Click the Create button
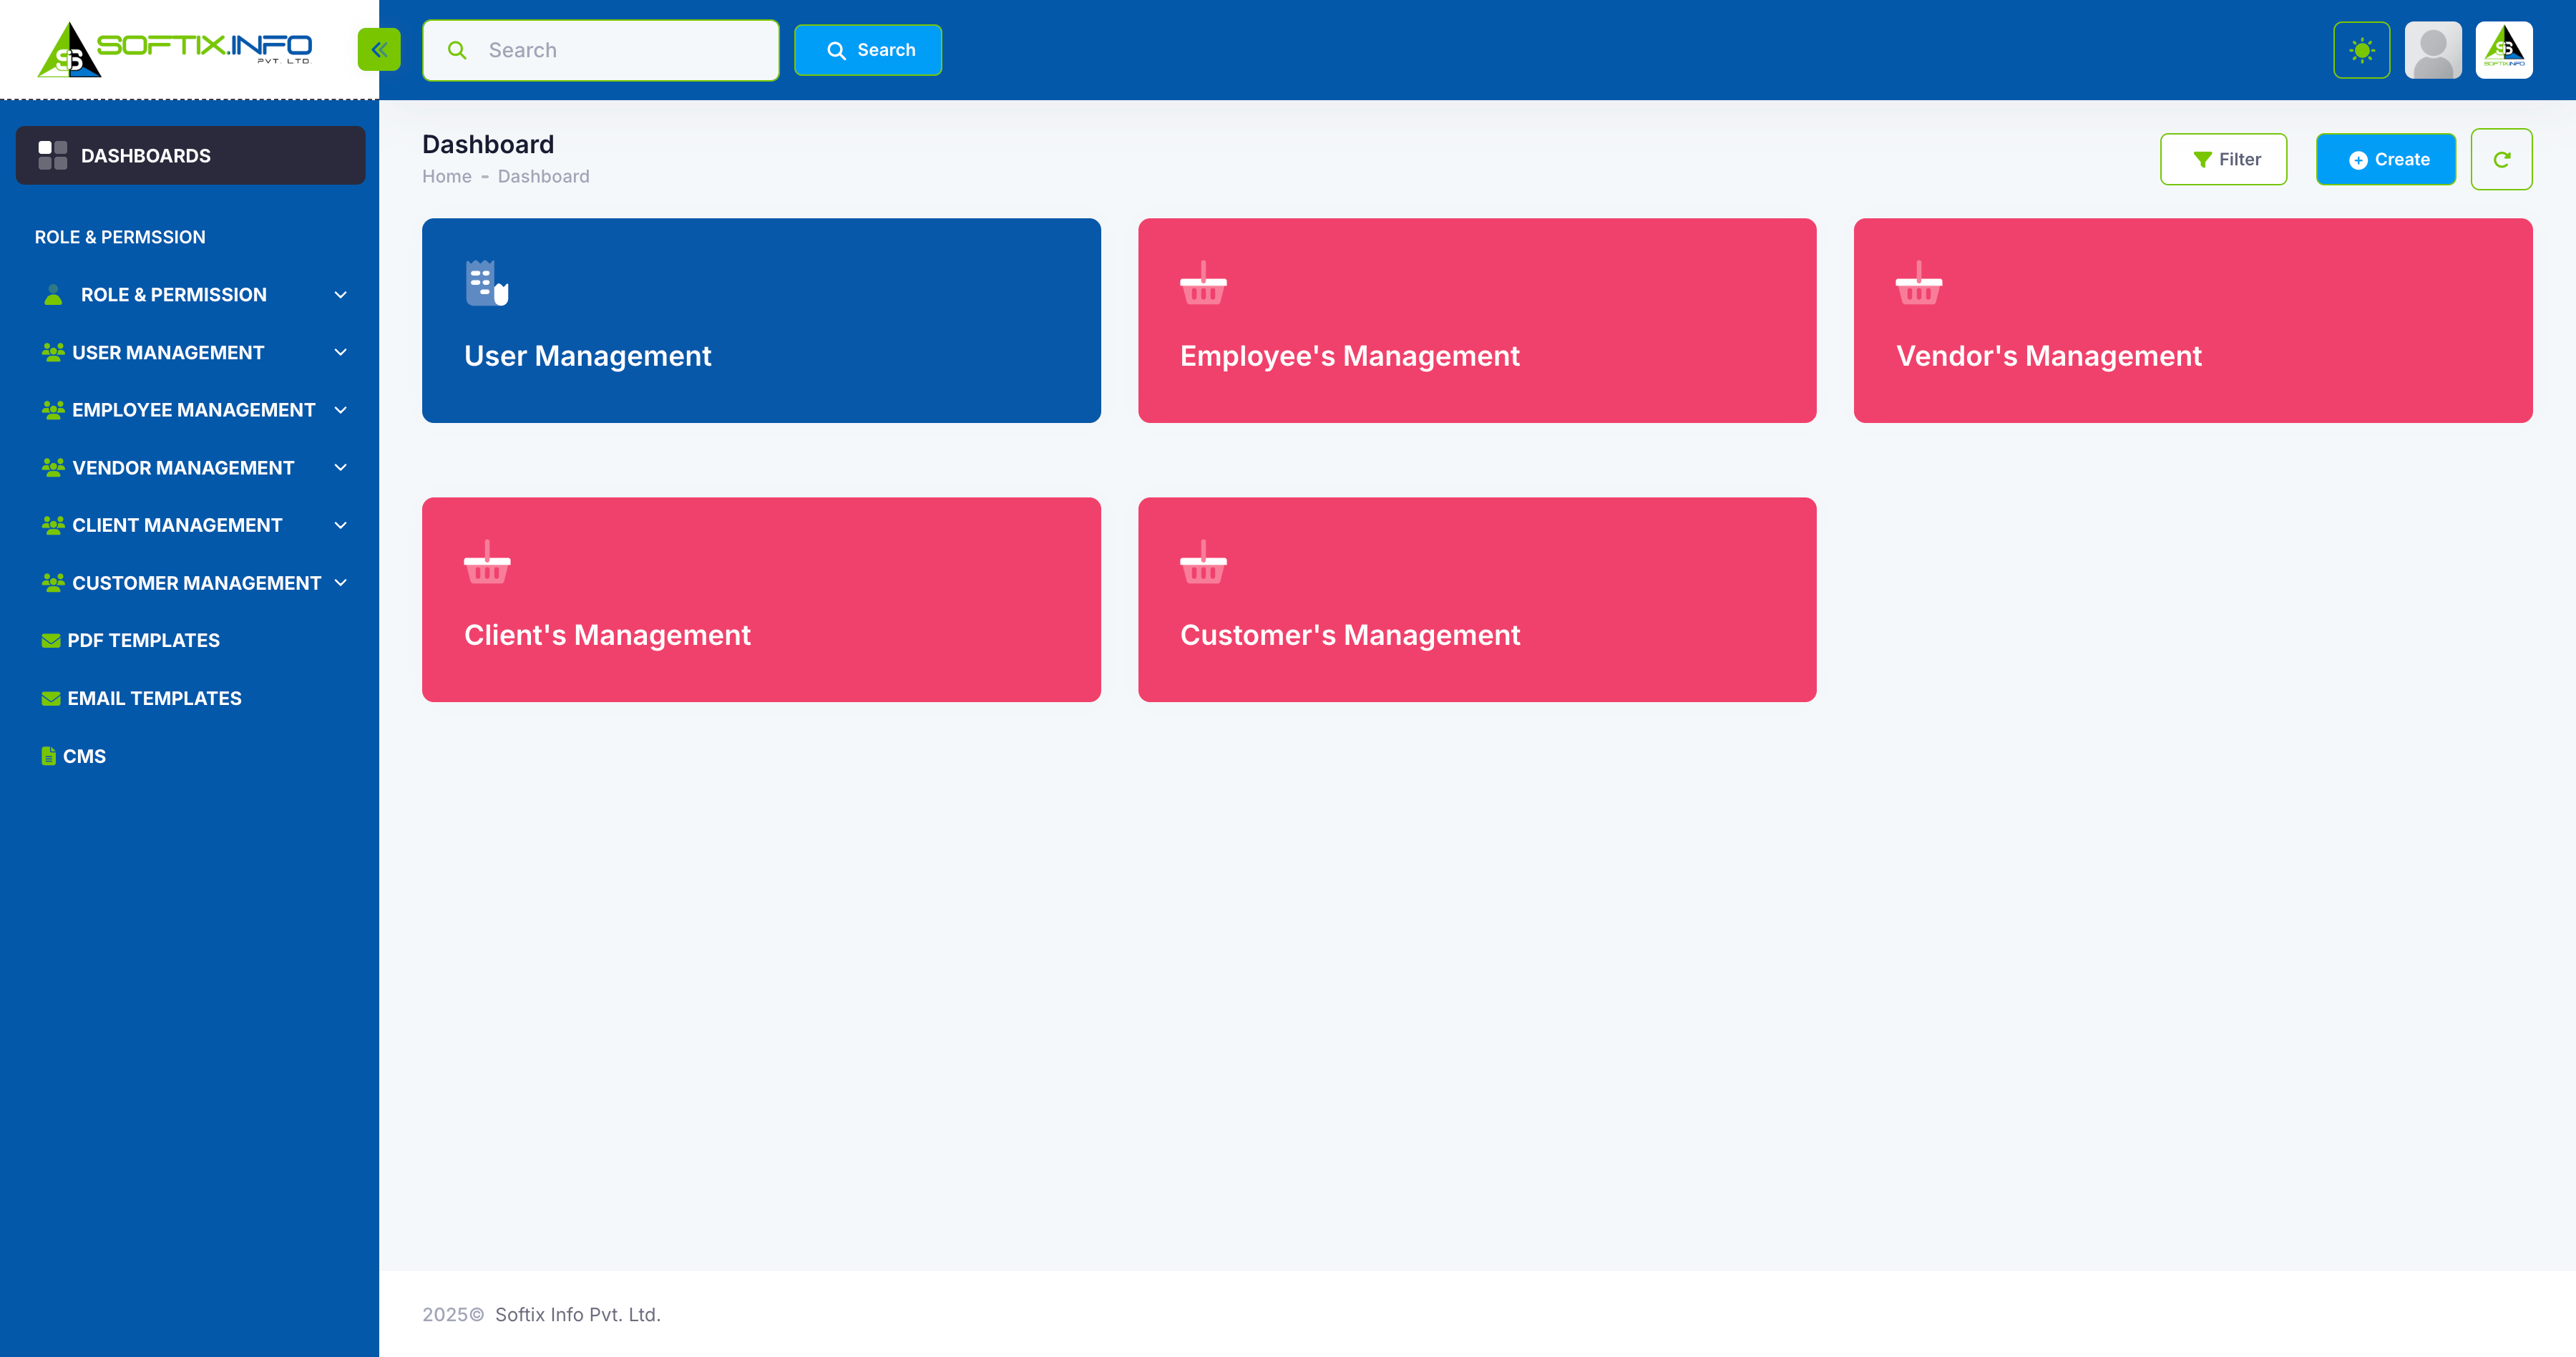Viewport: 2576px width, 1357px height. (x=2386, y=158)
